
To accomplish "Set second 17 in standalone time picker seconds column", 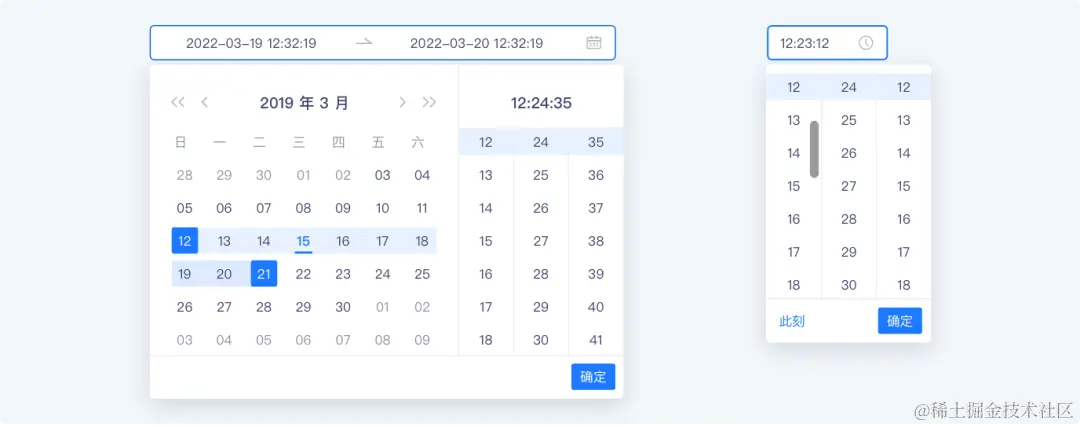I will pyautogui.click(x=904, y=252).
